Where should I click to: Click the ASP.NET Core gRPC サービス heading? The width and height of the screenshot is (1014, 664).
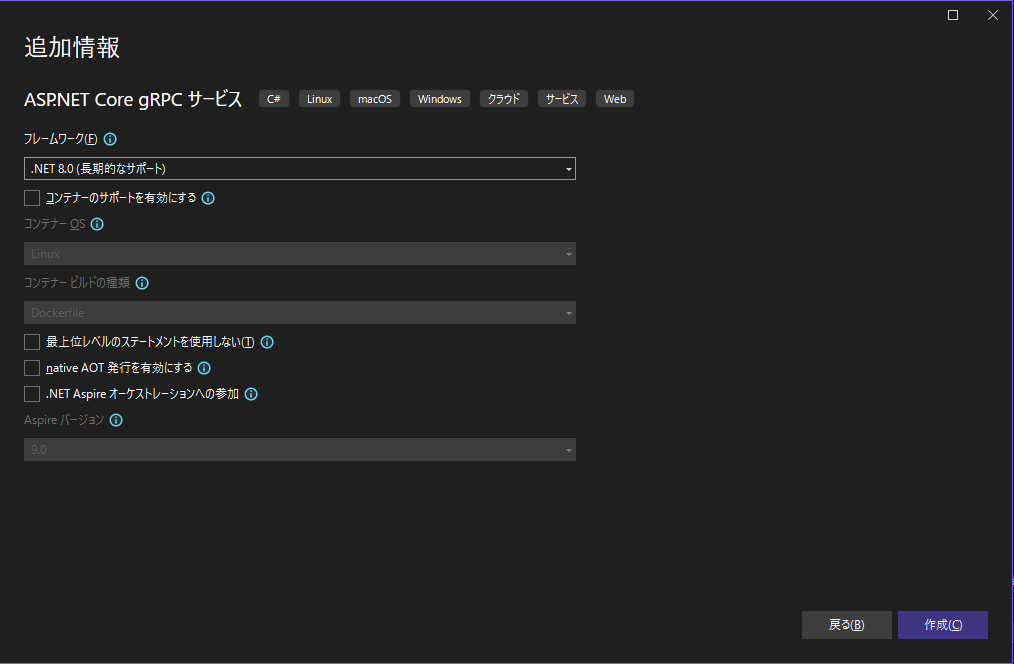click(133, 100)
